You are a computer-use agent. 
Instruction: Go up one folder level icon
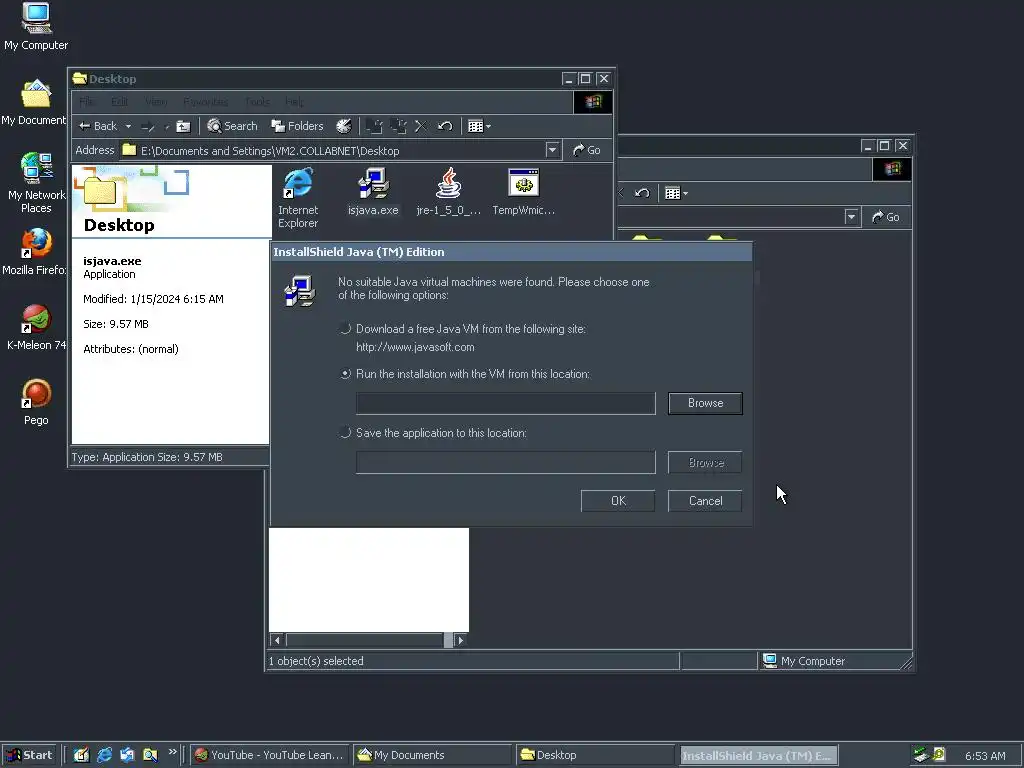(184, 126)
